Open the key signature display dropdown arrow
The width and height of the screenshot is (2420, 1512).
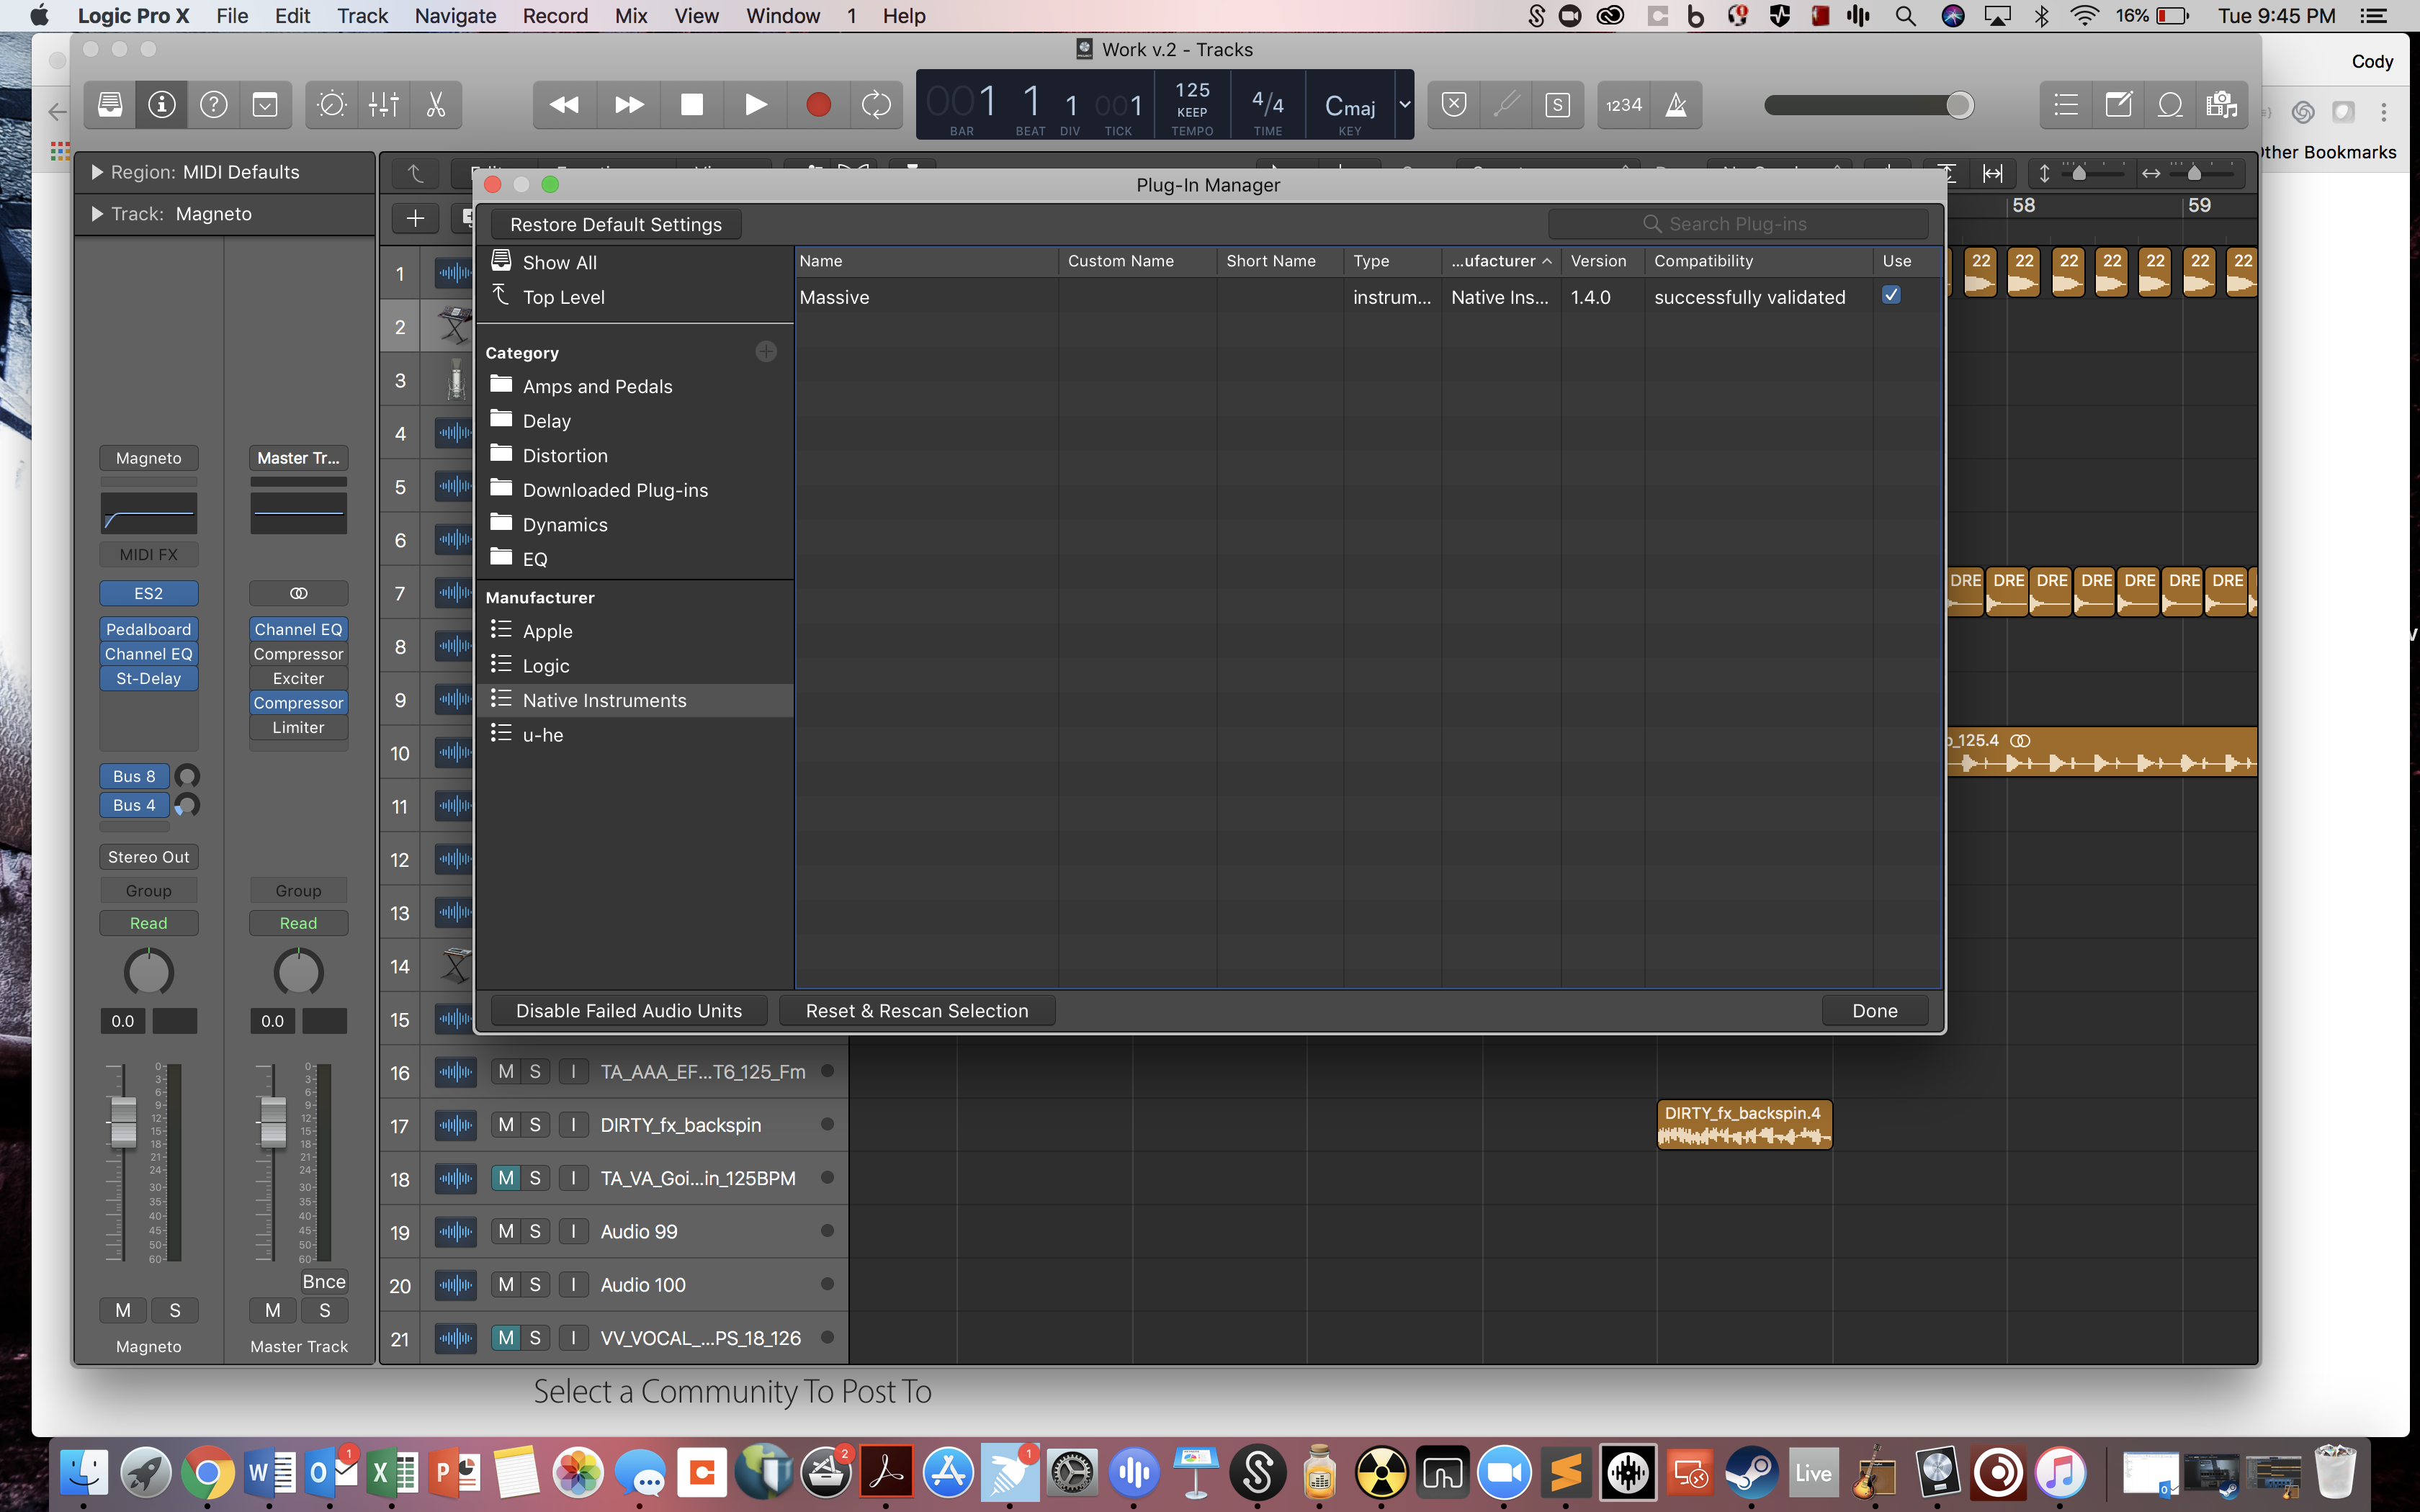[1404, 104]
